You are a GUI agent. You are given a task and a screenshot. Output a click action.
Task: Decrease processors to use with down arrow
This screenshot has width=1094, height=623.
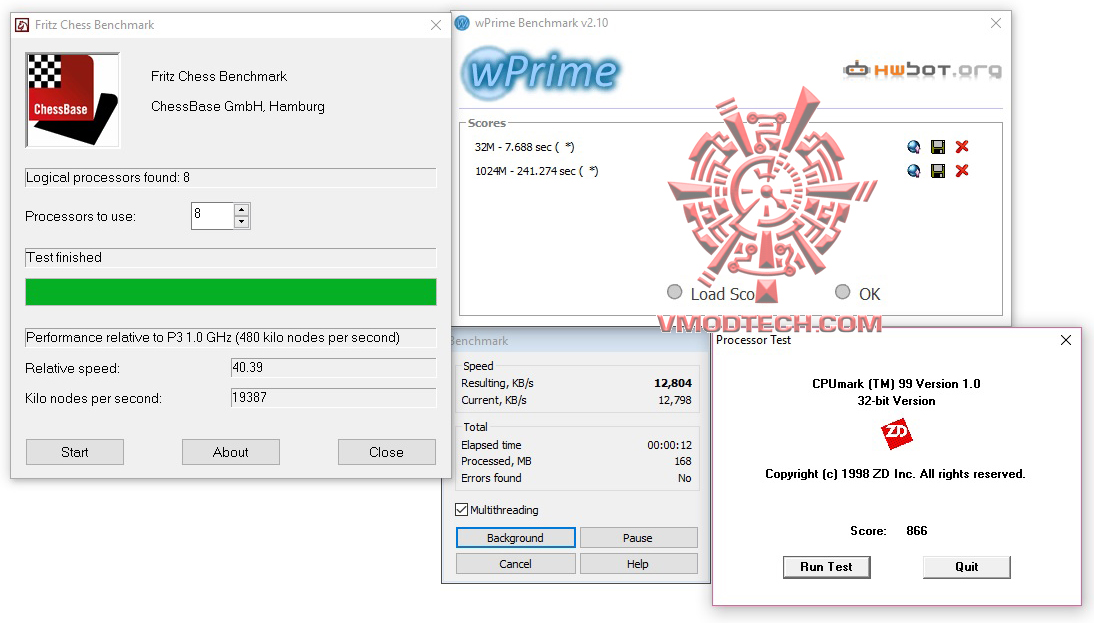[241, 222]
